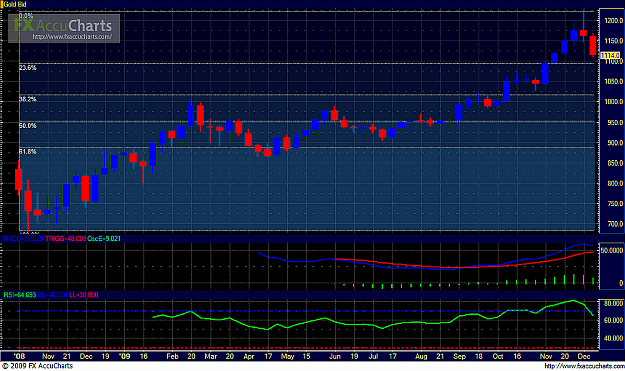The image size is (625, 371).
Task: Click the Jul label on date axis
Action: tap(373, 356)
